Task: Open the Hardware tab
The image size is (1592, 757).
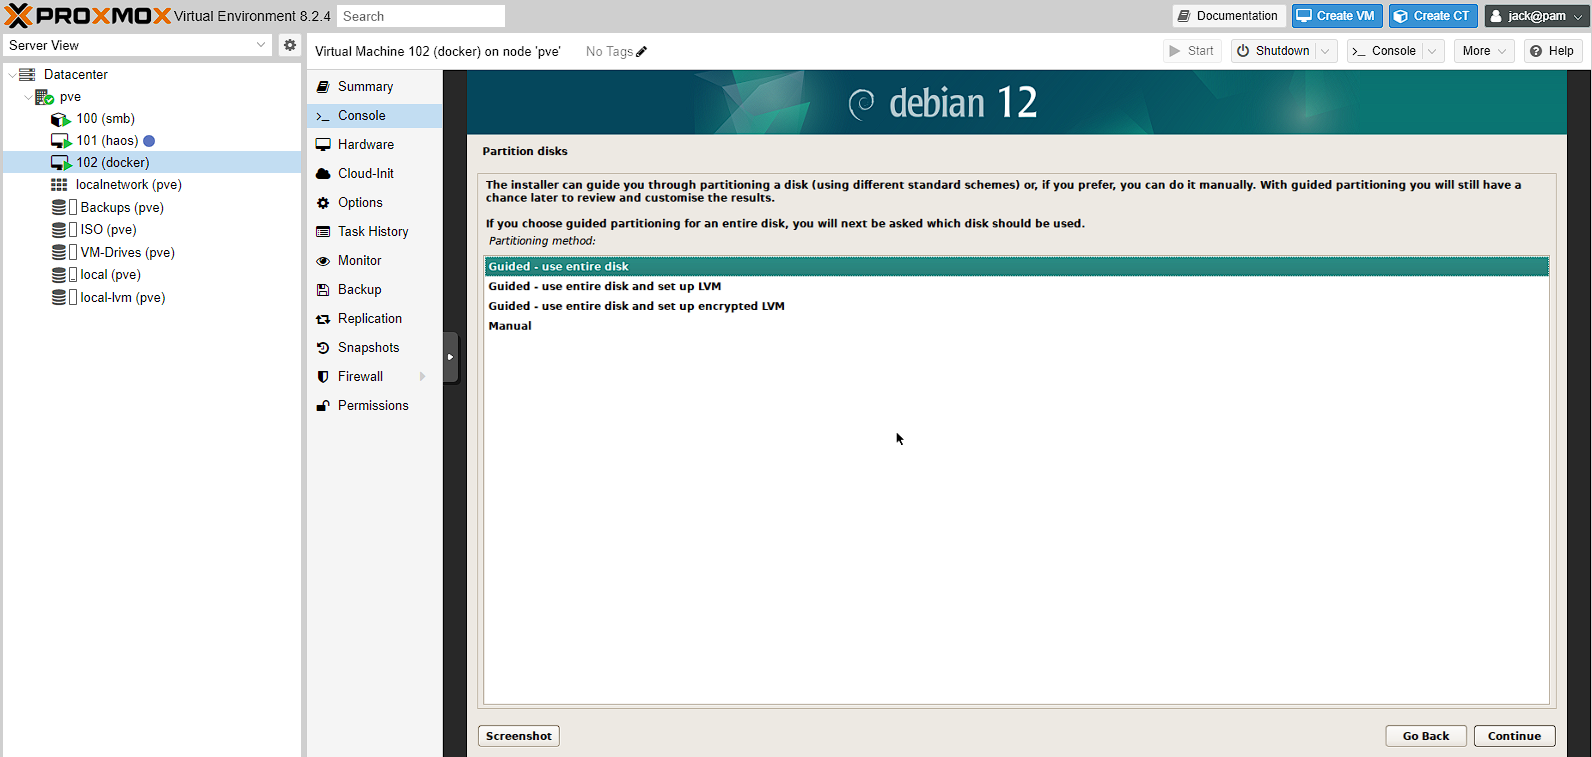Action: [x=374, y=145]
